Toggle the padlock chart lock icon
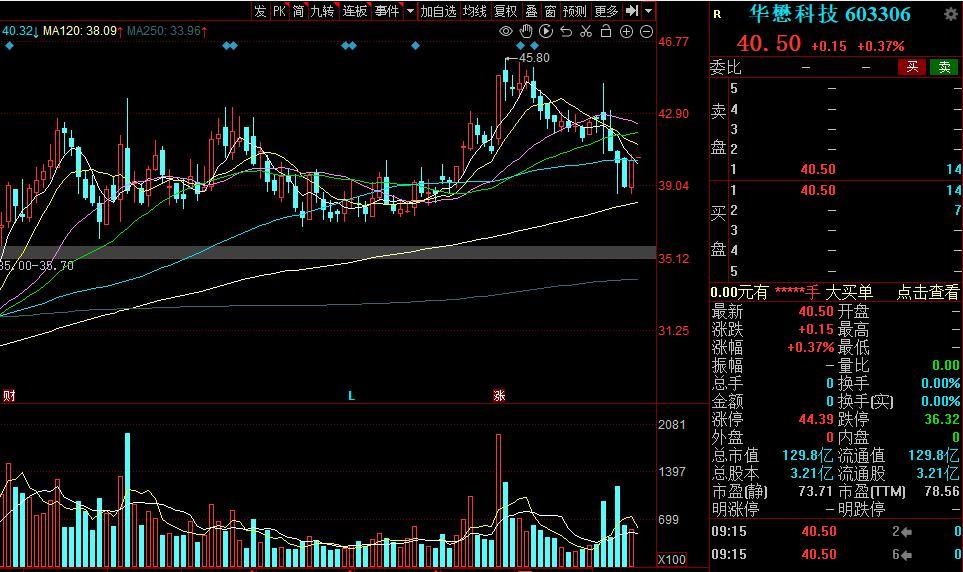The width and height of the screenshot is (963, 572). click(x=606, y=31)
